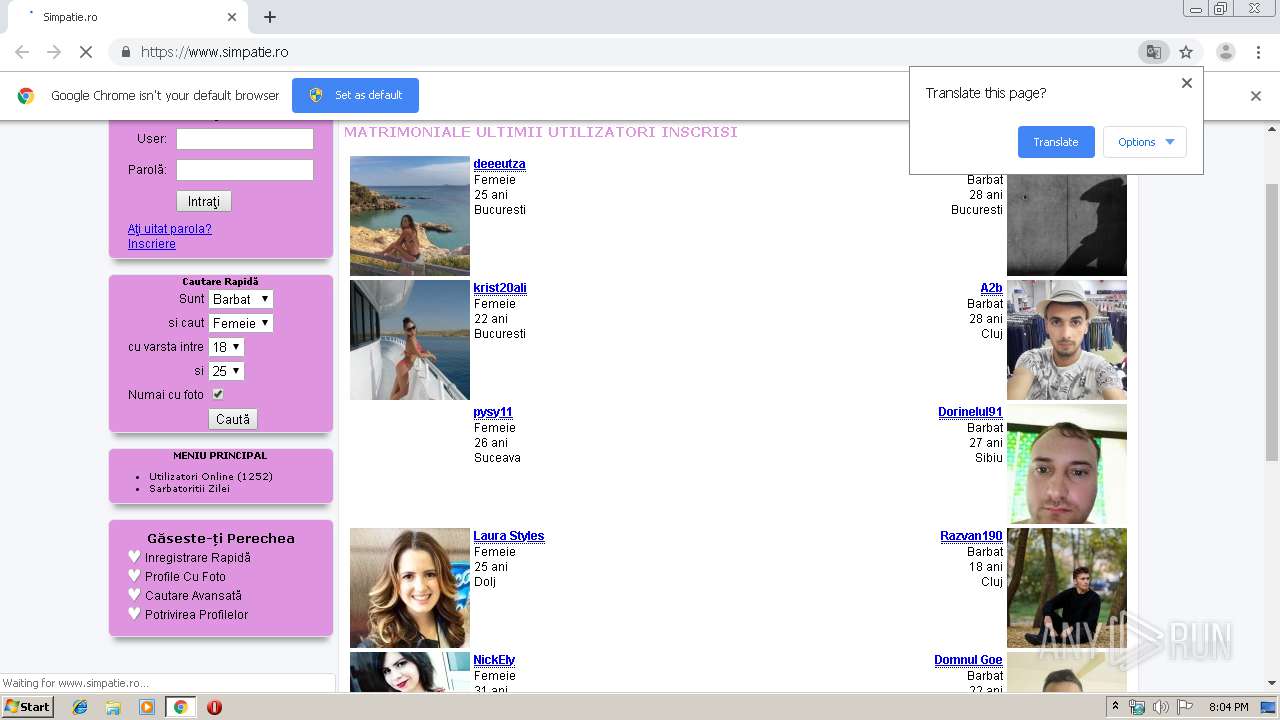Click Set as default button
The width and height of the screenshot is (1280, 720).
355,95
